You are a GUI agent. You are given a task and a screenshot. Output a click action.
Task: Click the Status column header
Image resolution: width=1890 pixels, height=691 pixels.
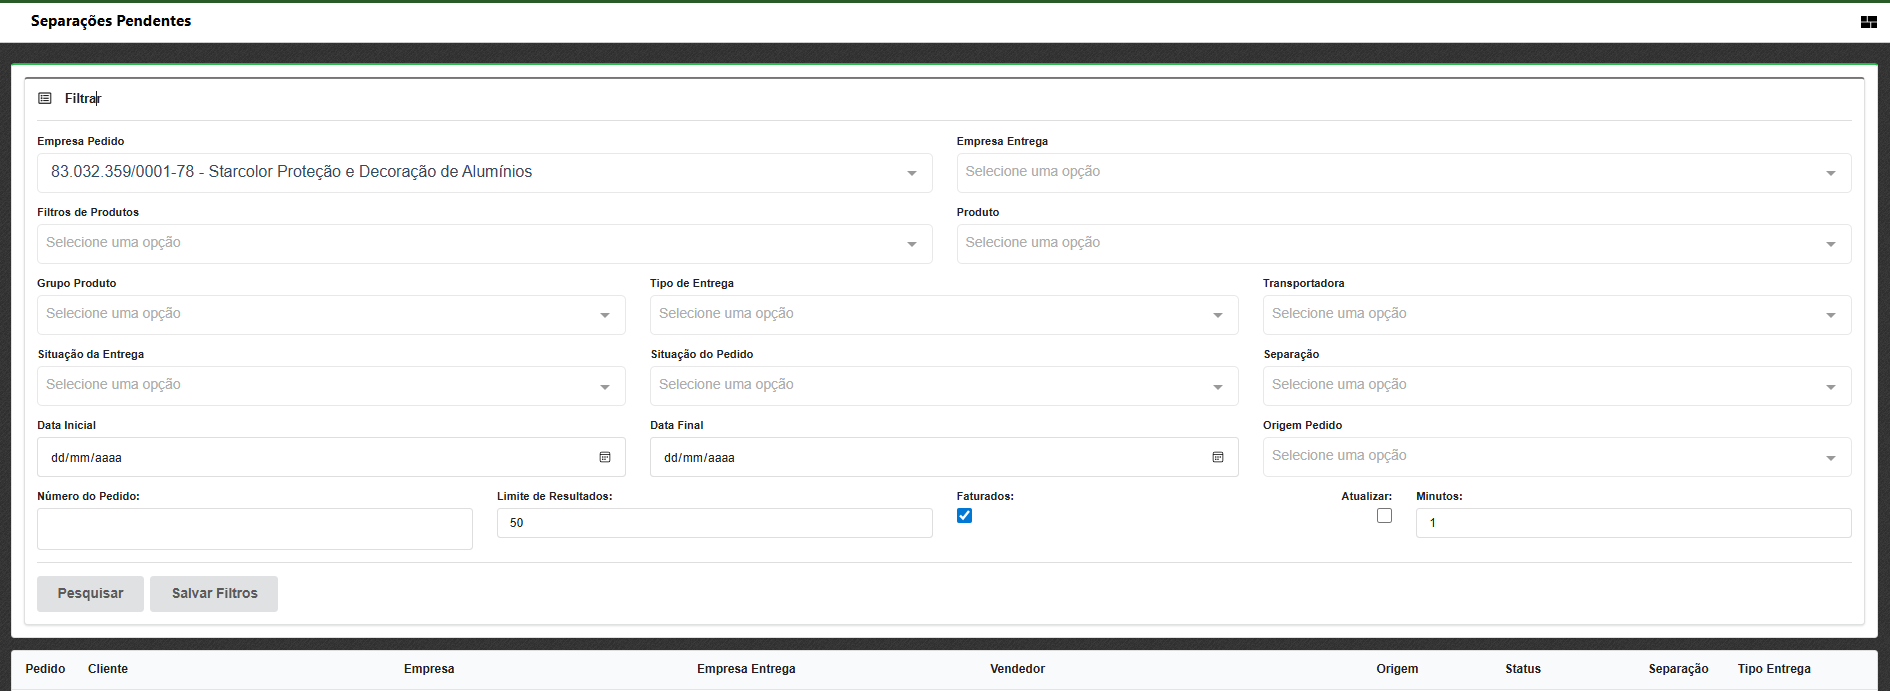[1522, 669]
